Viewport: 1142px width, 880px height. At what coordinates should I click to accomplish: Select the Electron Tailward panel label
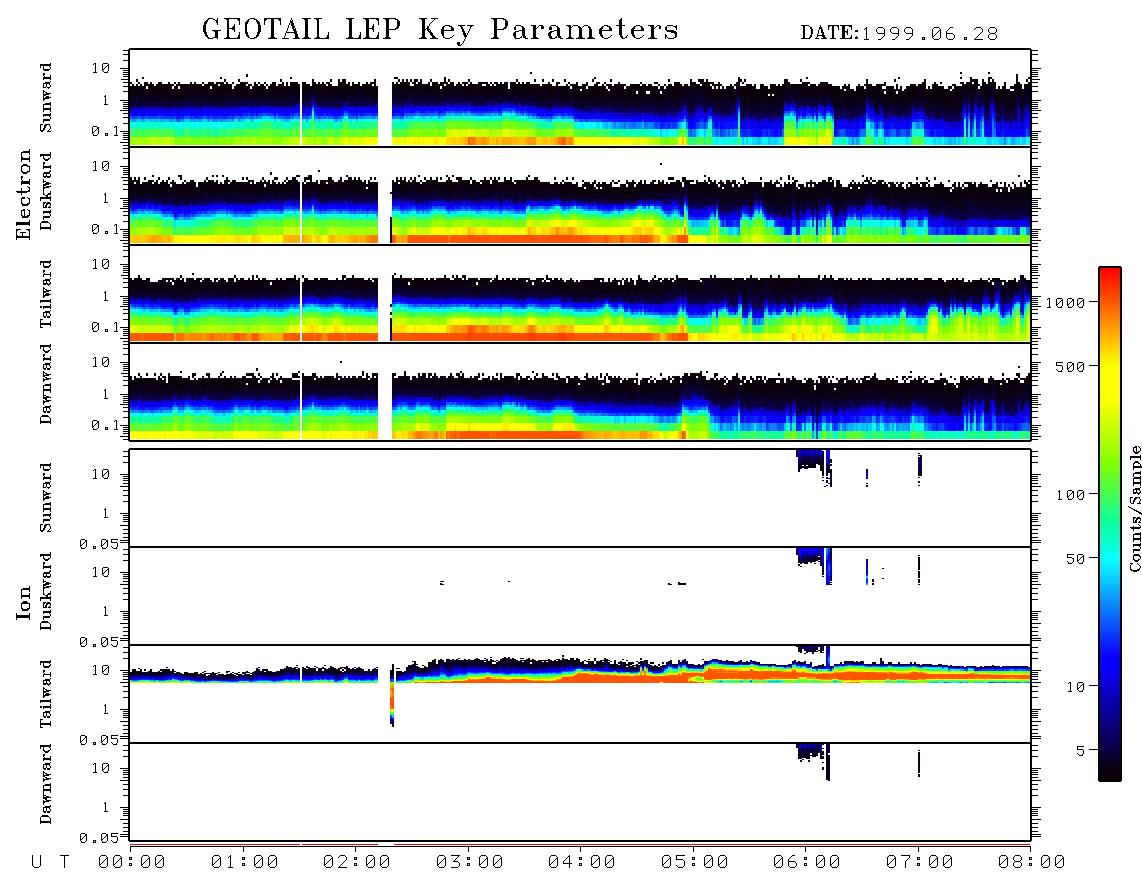pos(46,293)
